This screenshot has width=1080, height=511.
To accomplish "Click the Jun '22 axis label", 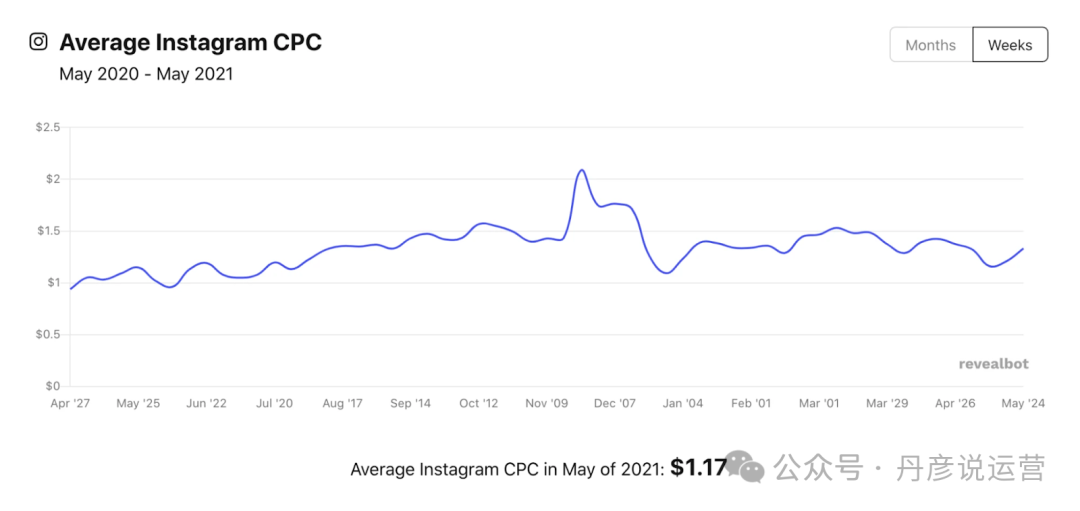I will click(x=207, y=404).
